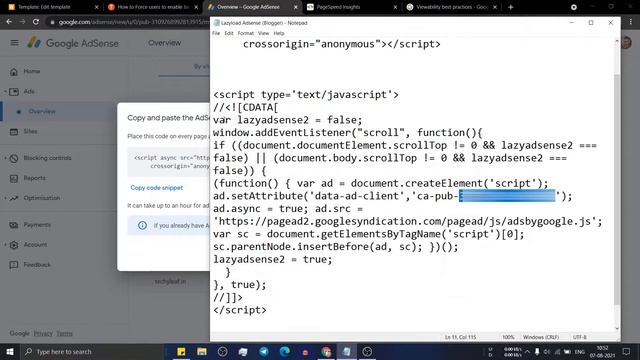The image size is (640, 360).
Task: Open the Notepad Edit menu
Action: point(229,33)
